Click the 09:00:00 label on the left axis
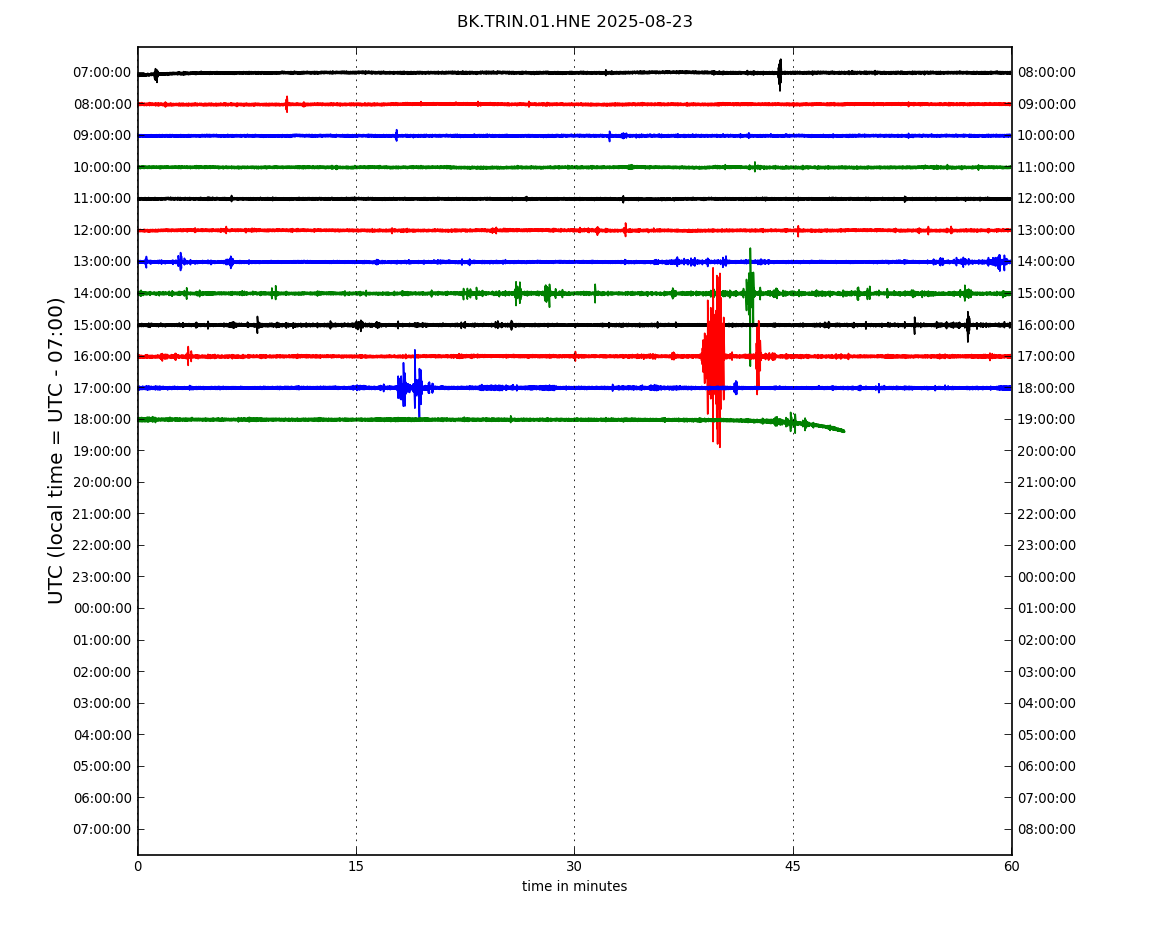This screenshot has width=1150, height=950. coord(102,136)
